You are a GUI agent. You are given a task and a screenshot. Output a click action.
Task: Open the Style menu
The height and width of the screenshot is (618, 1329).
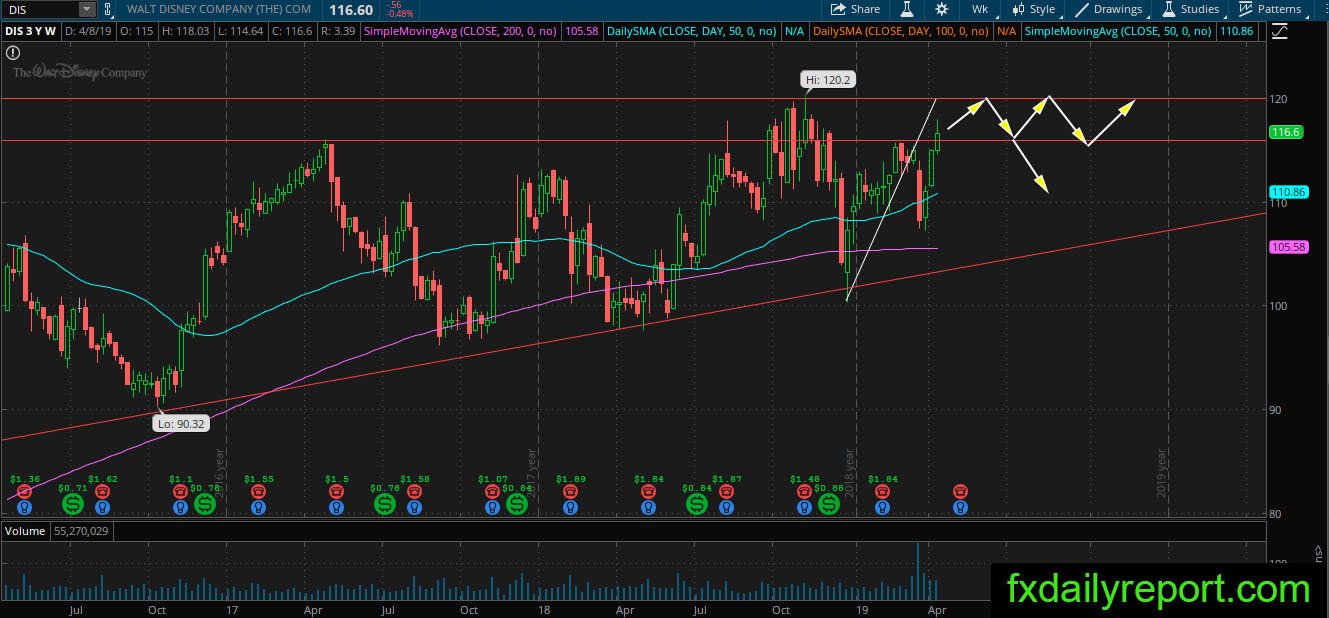tap(1034, 9)
